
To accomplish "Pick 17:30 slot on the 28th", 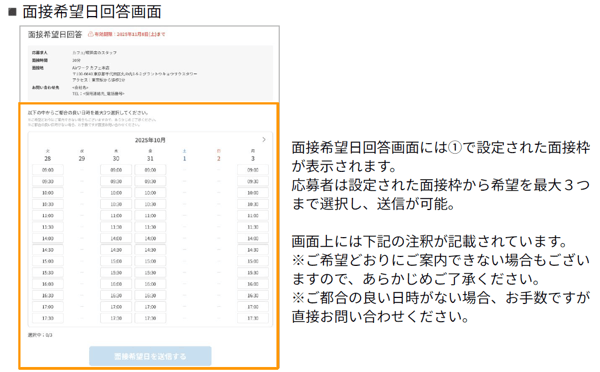I will (x=48, y=318).
